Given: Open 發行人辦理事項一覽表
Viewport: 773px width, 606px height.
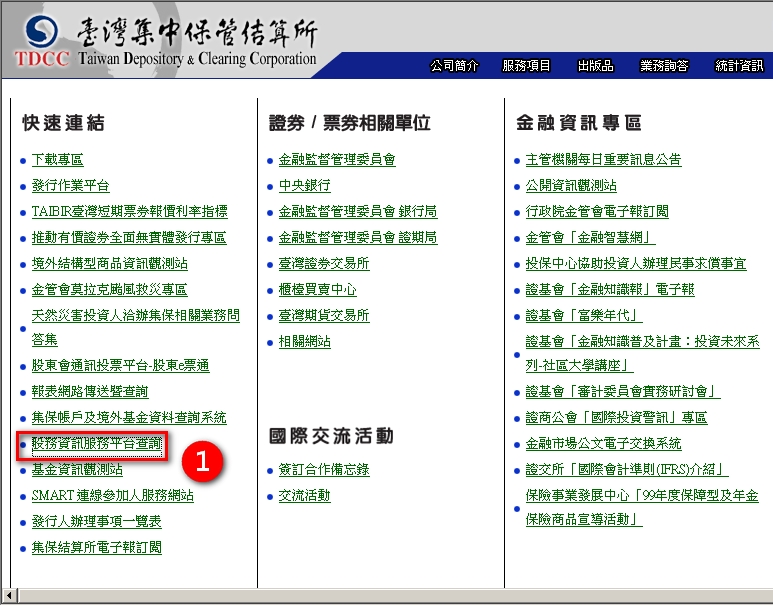Looking at the screenshot, I should (x=97, y=521).
